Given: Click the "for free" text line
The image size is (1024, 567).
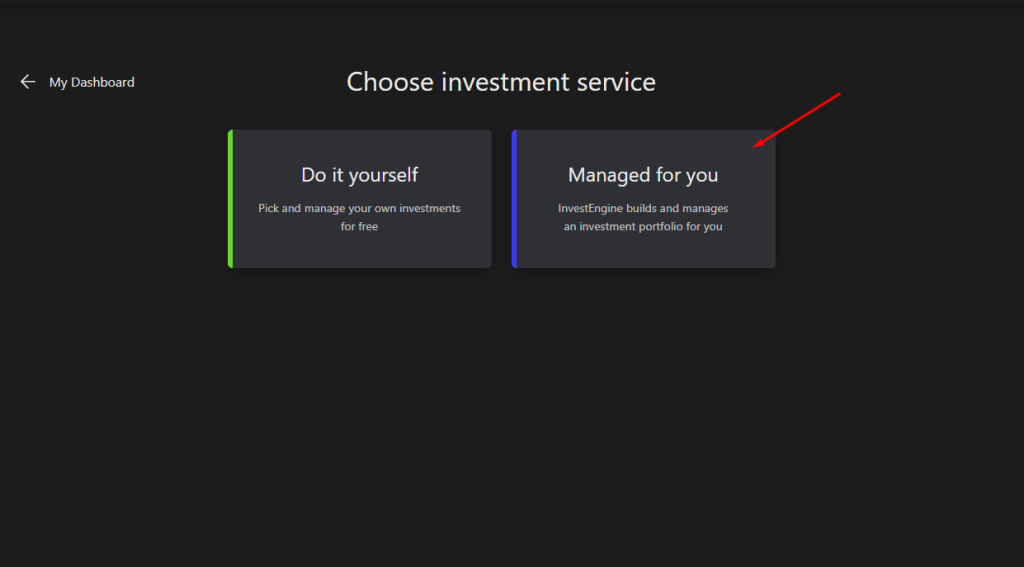Looking at the screenshot, I should [x=360, y=226].
